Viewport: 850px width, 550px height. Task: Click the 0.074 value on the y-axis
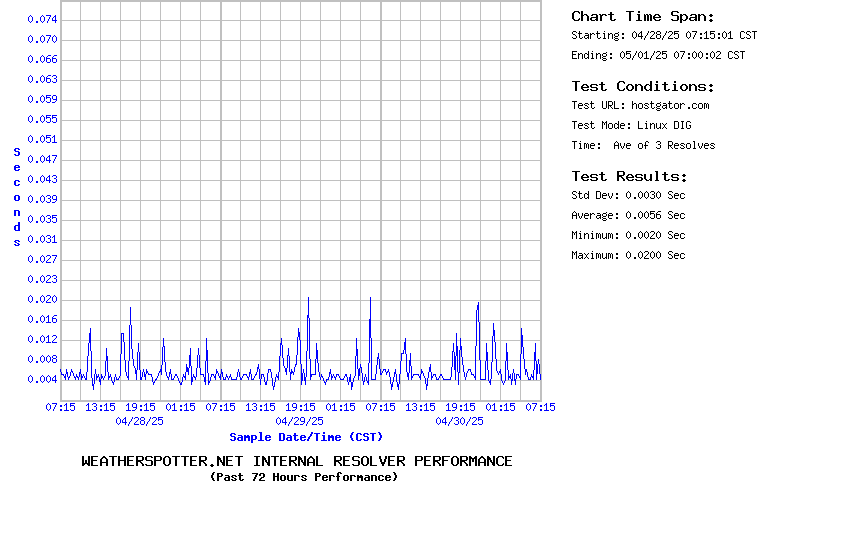(42, 19)
